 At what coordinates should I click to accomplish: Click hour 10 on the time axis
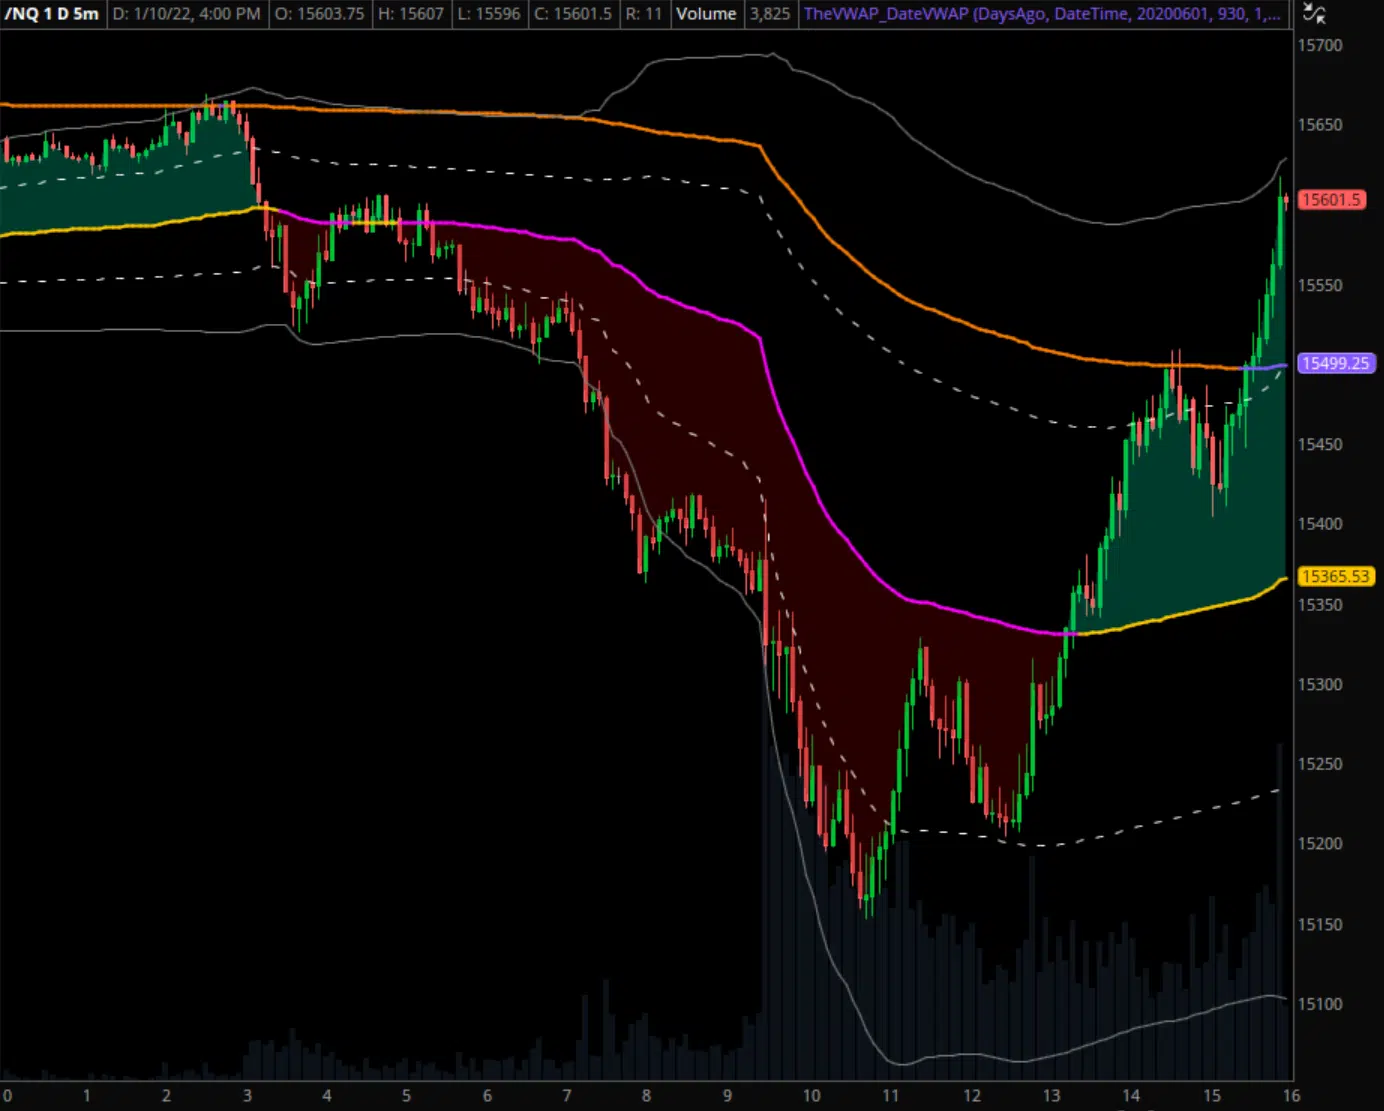[811, 1095]
